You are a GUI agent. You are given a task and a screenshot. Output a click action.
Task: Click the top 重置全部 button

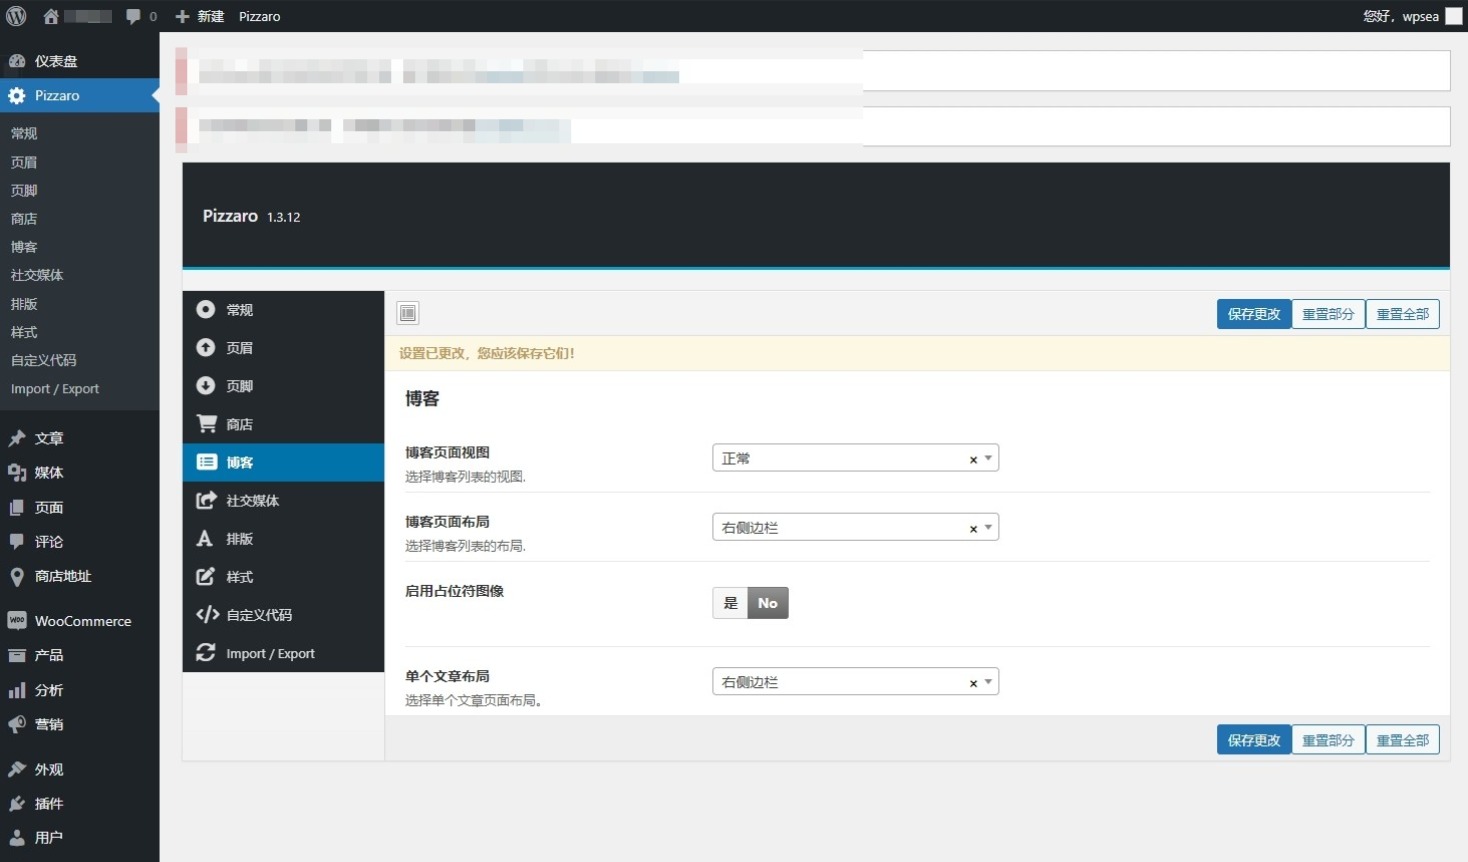(1403, 314)
